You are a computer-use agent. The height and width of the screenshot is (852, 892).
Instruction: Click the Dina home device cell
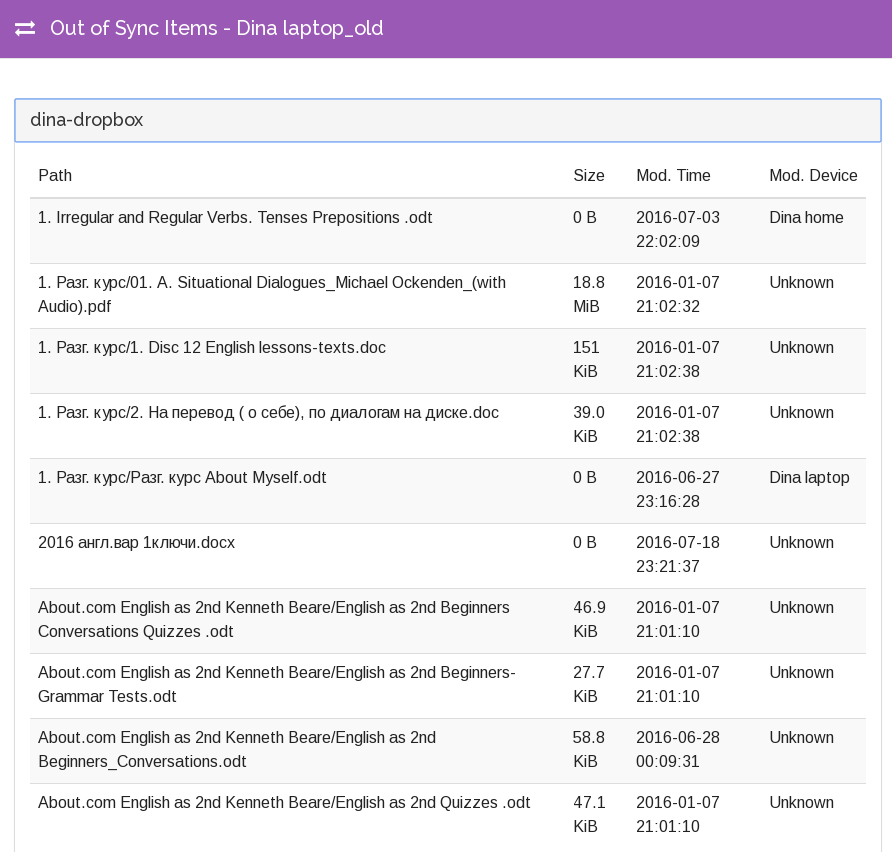806,218
